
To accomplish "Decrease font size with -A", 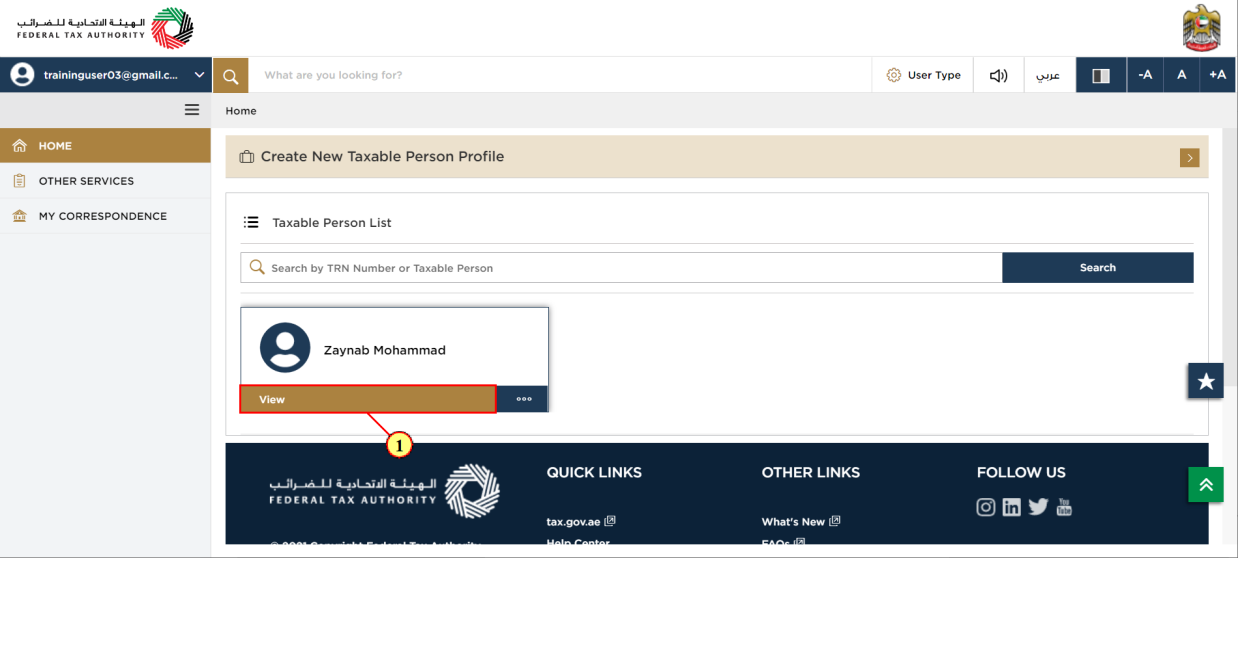I will click(1145, 75).
